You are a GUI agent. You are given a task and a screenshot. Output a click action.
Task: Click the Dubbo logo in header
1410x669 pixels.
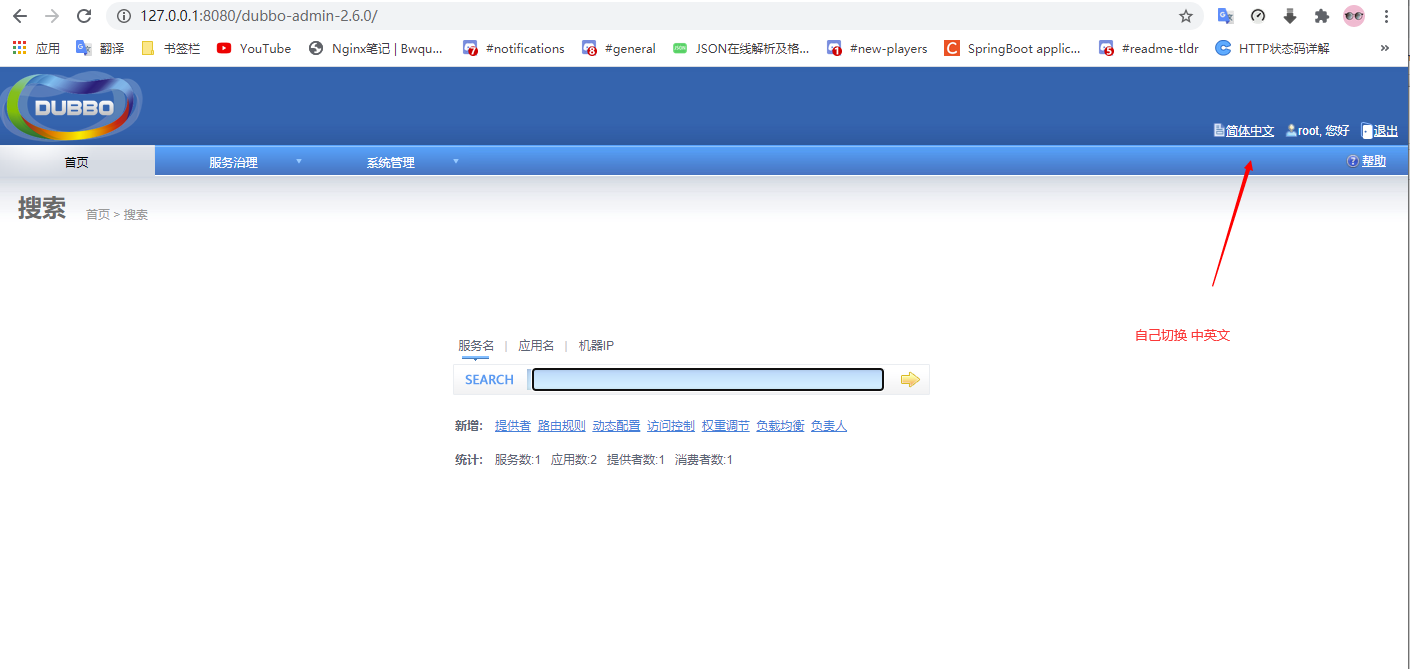[73, 107]
